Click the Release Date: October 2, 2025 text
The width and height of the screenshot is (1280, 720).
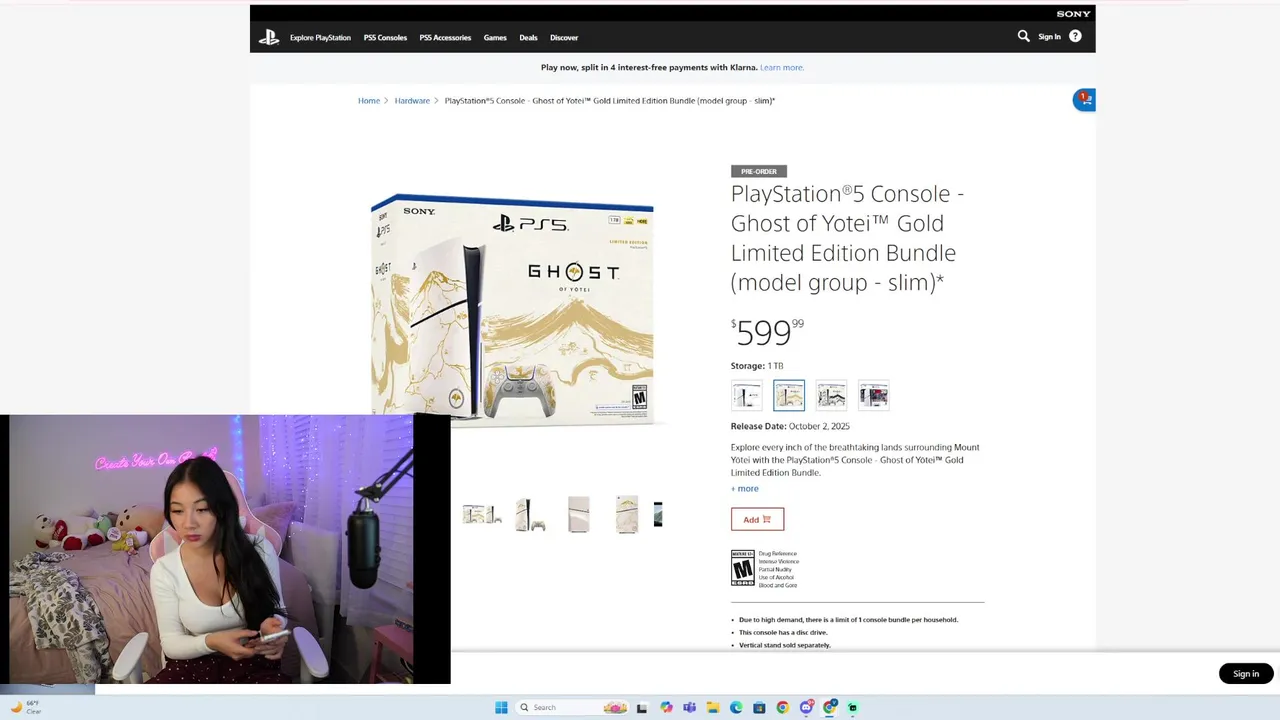point(790,426)
